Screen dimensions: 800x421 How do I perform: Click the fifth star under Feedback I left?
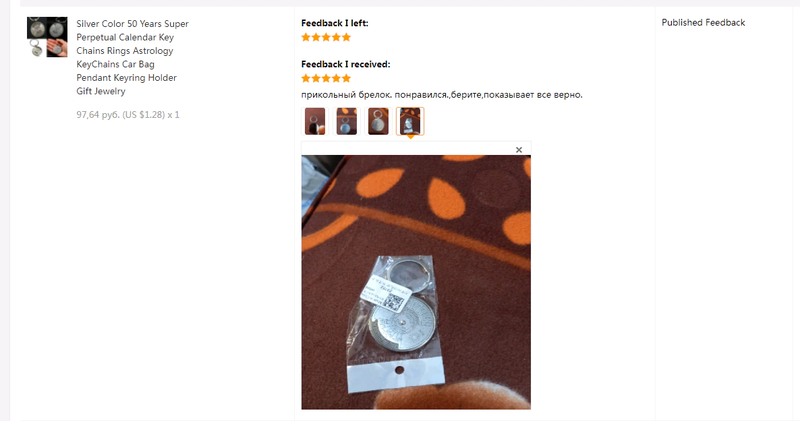pos(346,37)
